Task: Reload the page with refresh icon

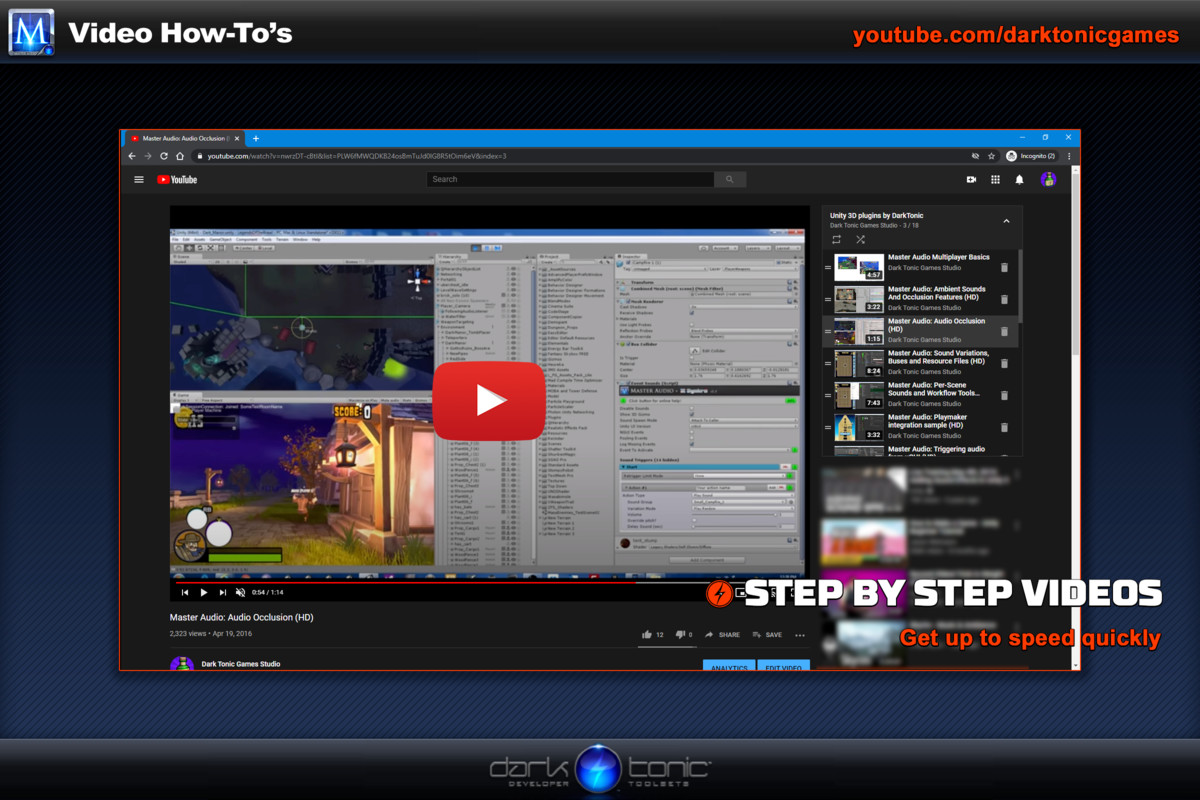Action: click(x=164, y=156)
